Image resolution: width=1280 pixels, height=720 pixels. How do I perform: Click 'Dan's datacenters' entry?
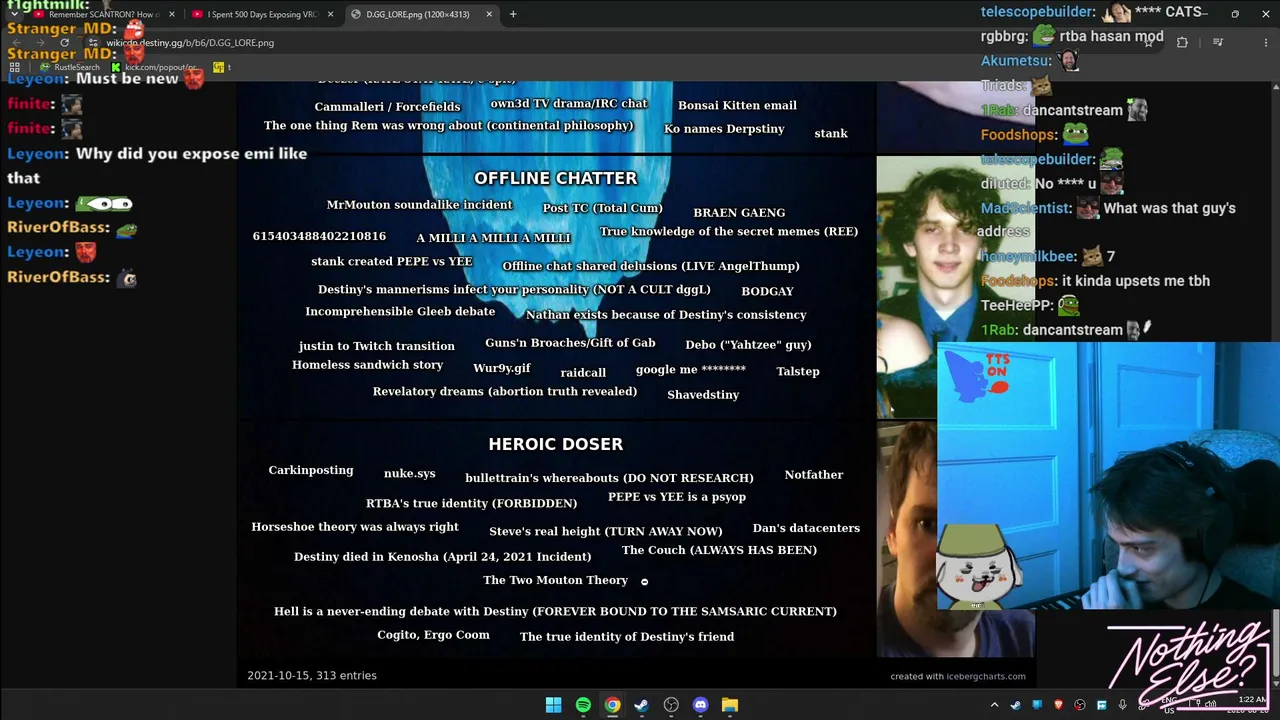(x=806, y=528)
